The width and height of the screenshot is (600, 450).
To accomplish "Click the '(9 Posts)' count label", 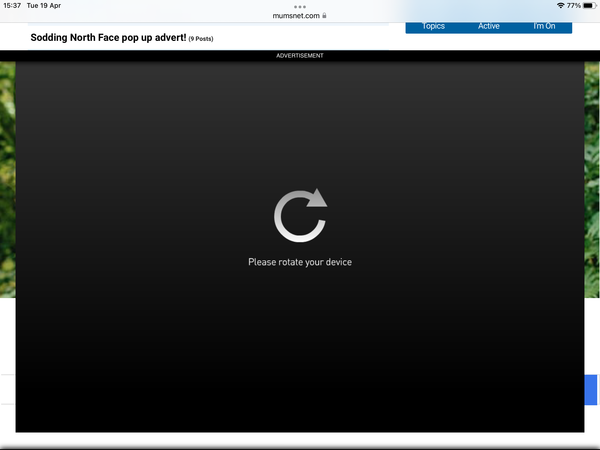I will pos(201,39).
